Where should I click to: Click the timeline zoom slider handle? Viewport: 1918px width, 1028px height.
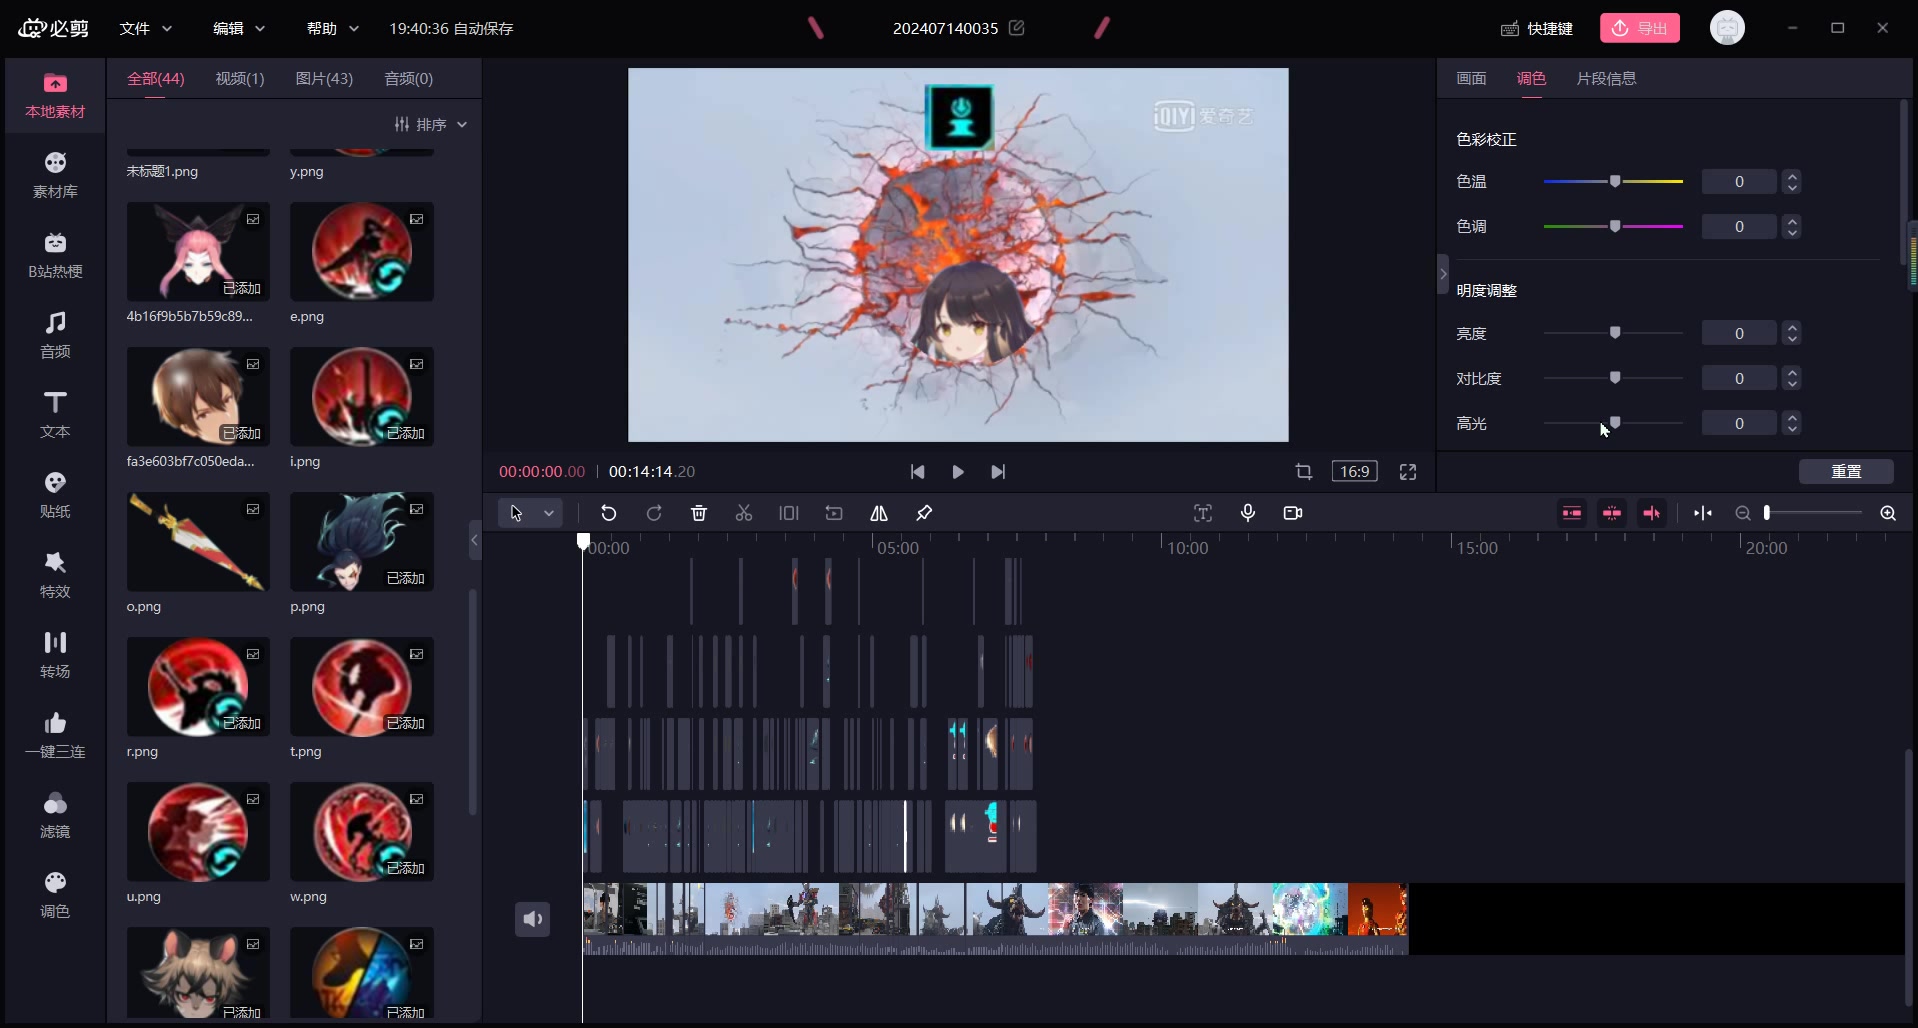[1767, 513]
